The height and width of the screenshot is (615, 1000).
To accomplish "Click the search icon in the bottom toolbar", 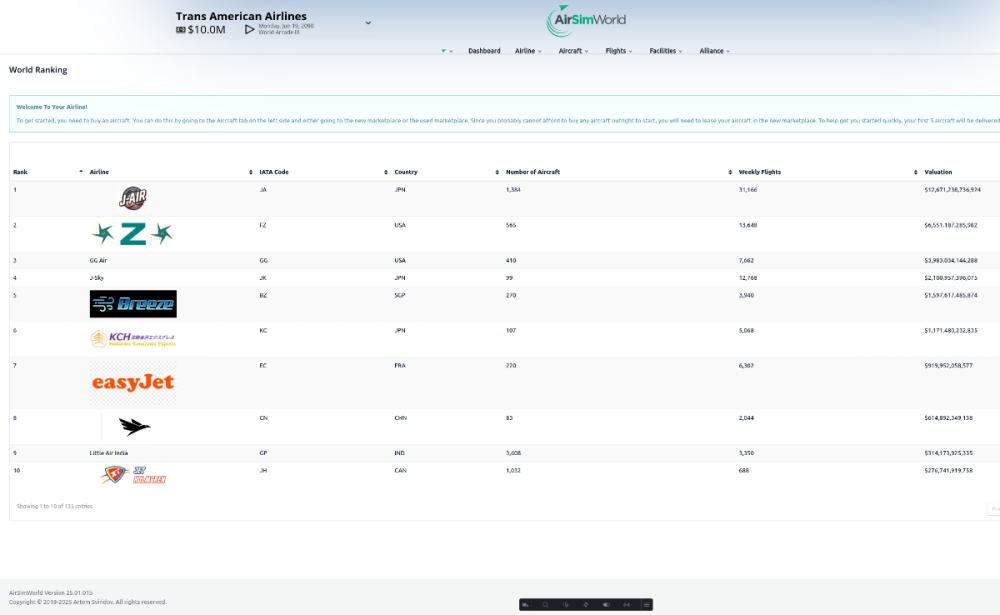I will pos(545,604).
